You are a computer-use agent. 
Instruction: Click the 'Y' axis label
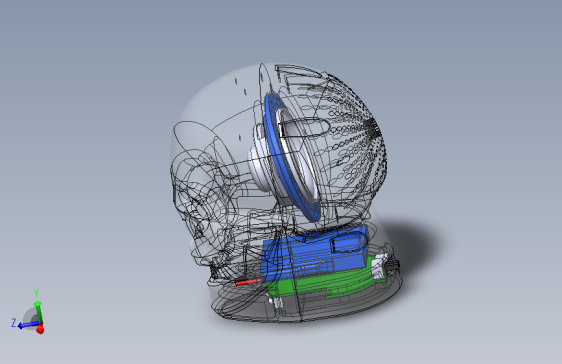[x=36, y=293]
